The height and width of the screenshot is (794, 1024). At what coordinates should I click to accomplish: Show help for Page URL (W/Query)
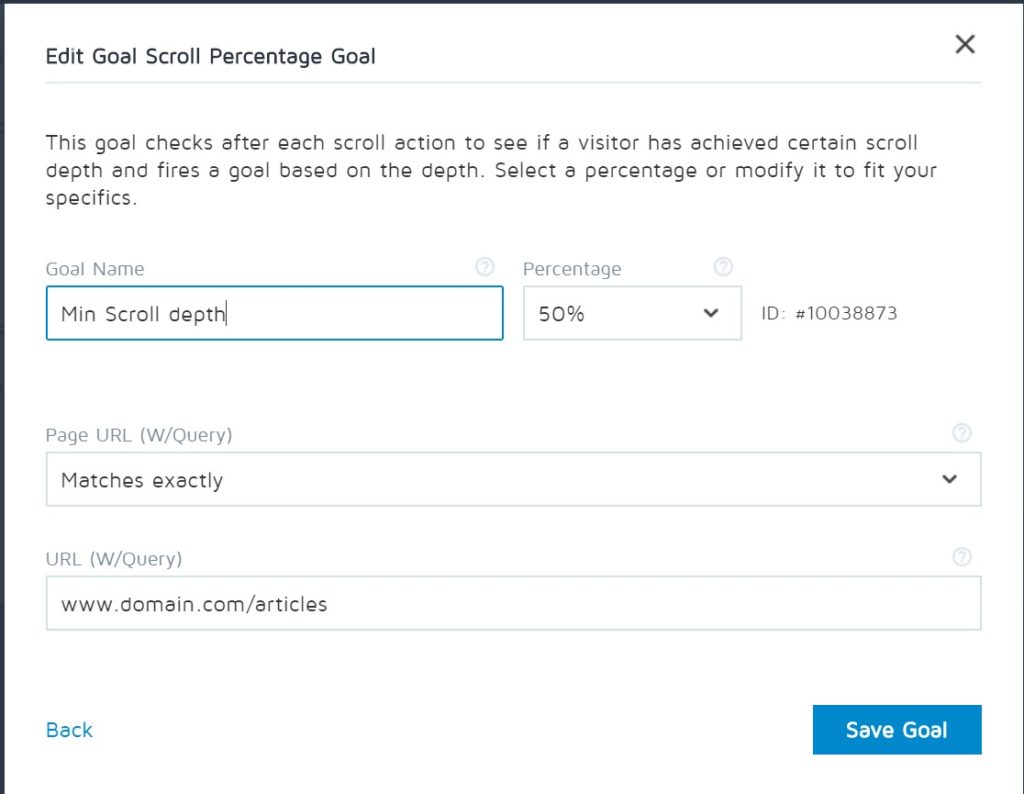tap(962, 433)
